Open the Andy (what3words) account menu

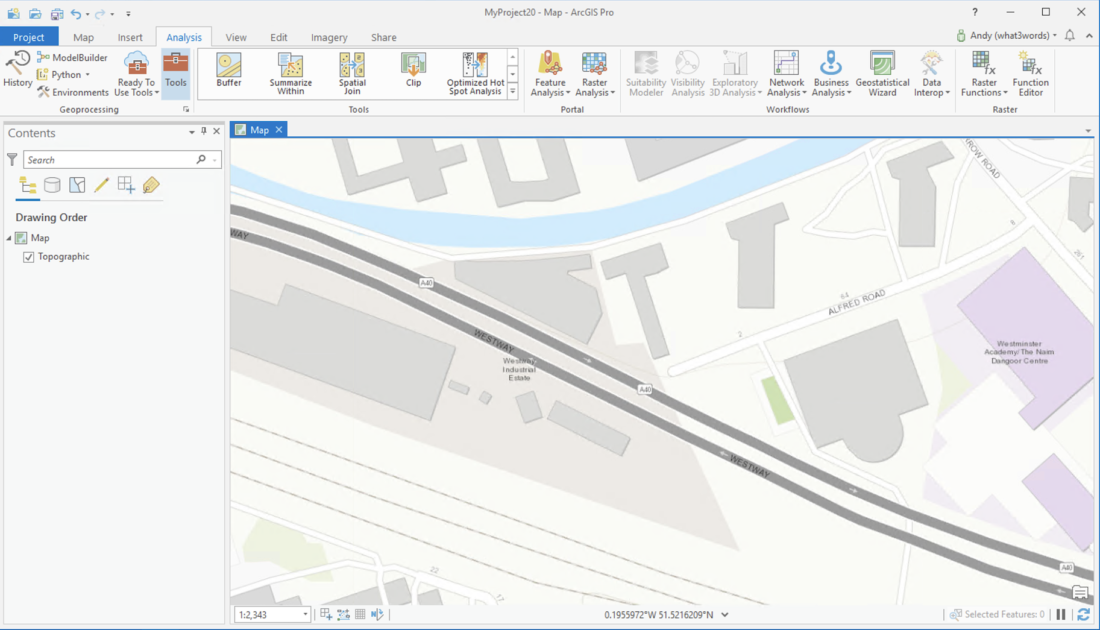coord(1006,35)
